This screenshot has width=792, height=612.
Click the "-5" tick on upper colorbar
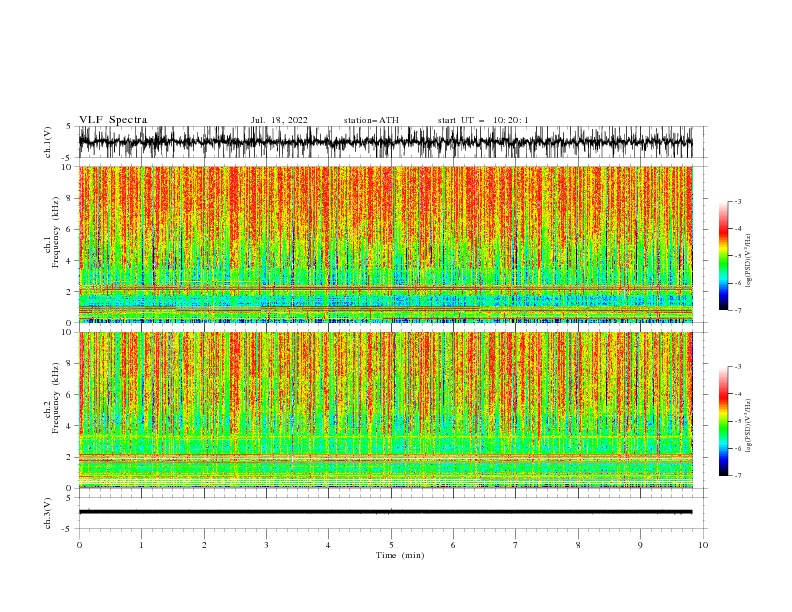(x=738, y=256)
